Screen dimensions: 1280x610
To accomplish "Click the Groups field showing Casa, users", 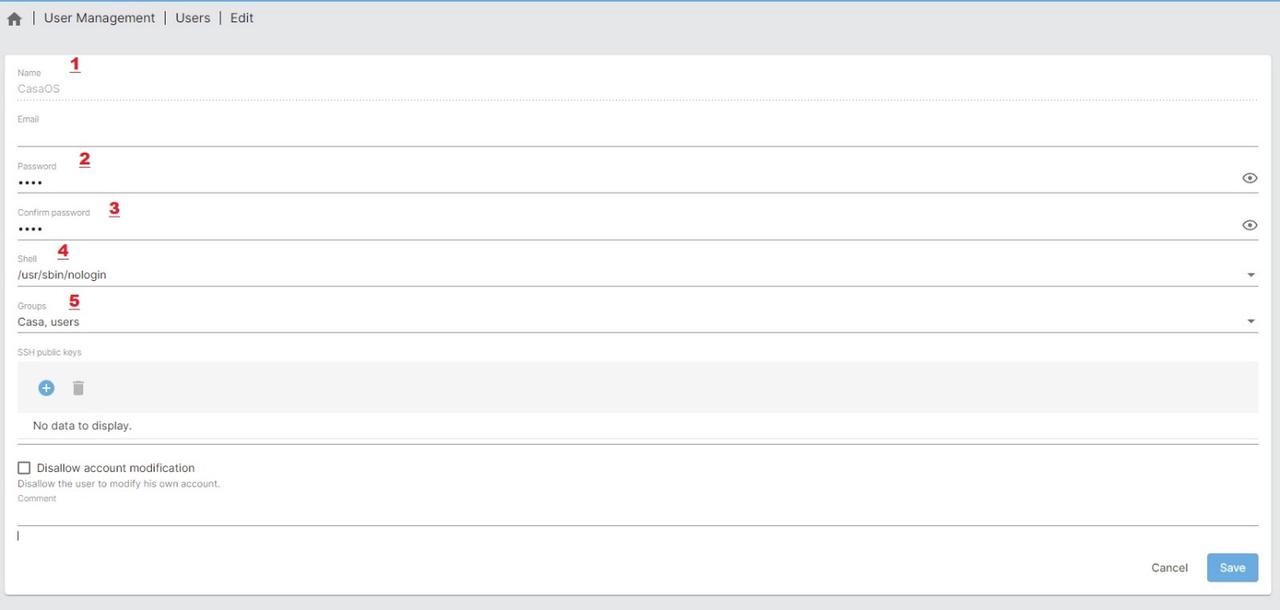I will point(400,321).
